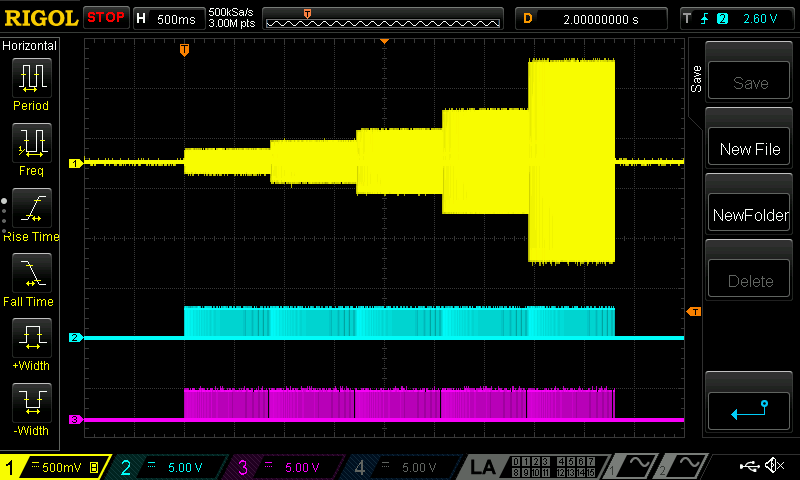
Task: Select the Freq measurement icon
Action: [32, 143]
